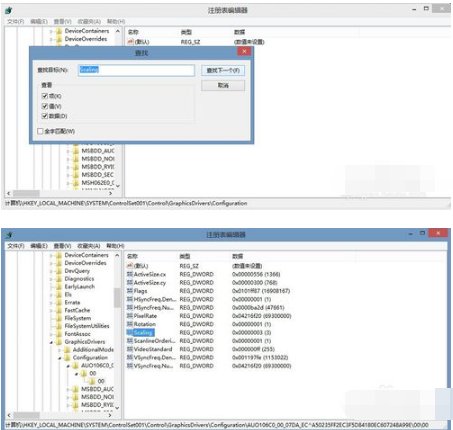Select the Flags DWORD value icon
Viewport: 453px width, 430px height.
130,291
